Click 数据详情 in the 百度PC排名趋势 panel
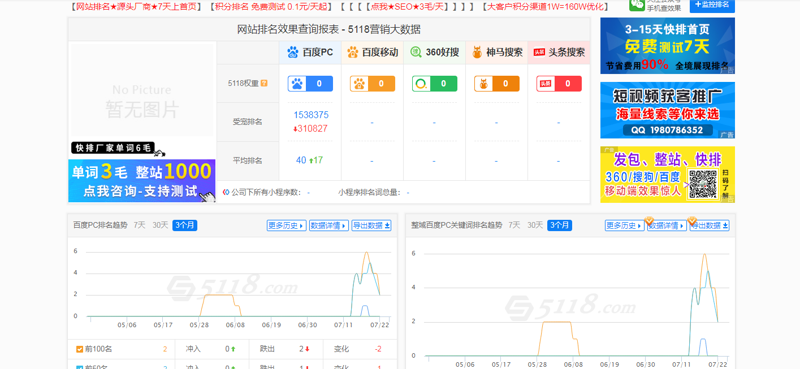 (x=329, y=226)
